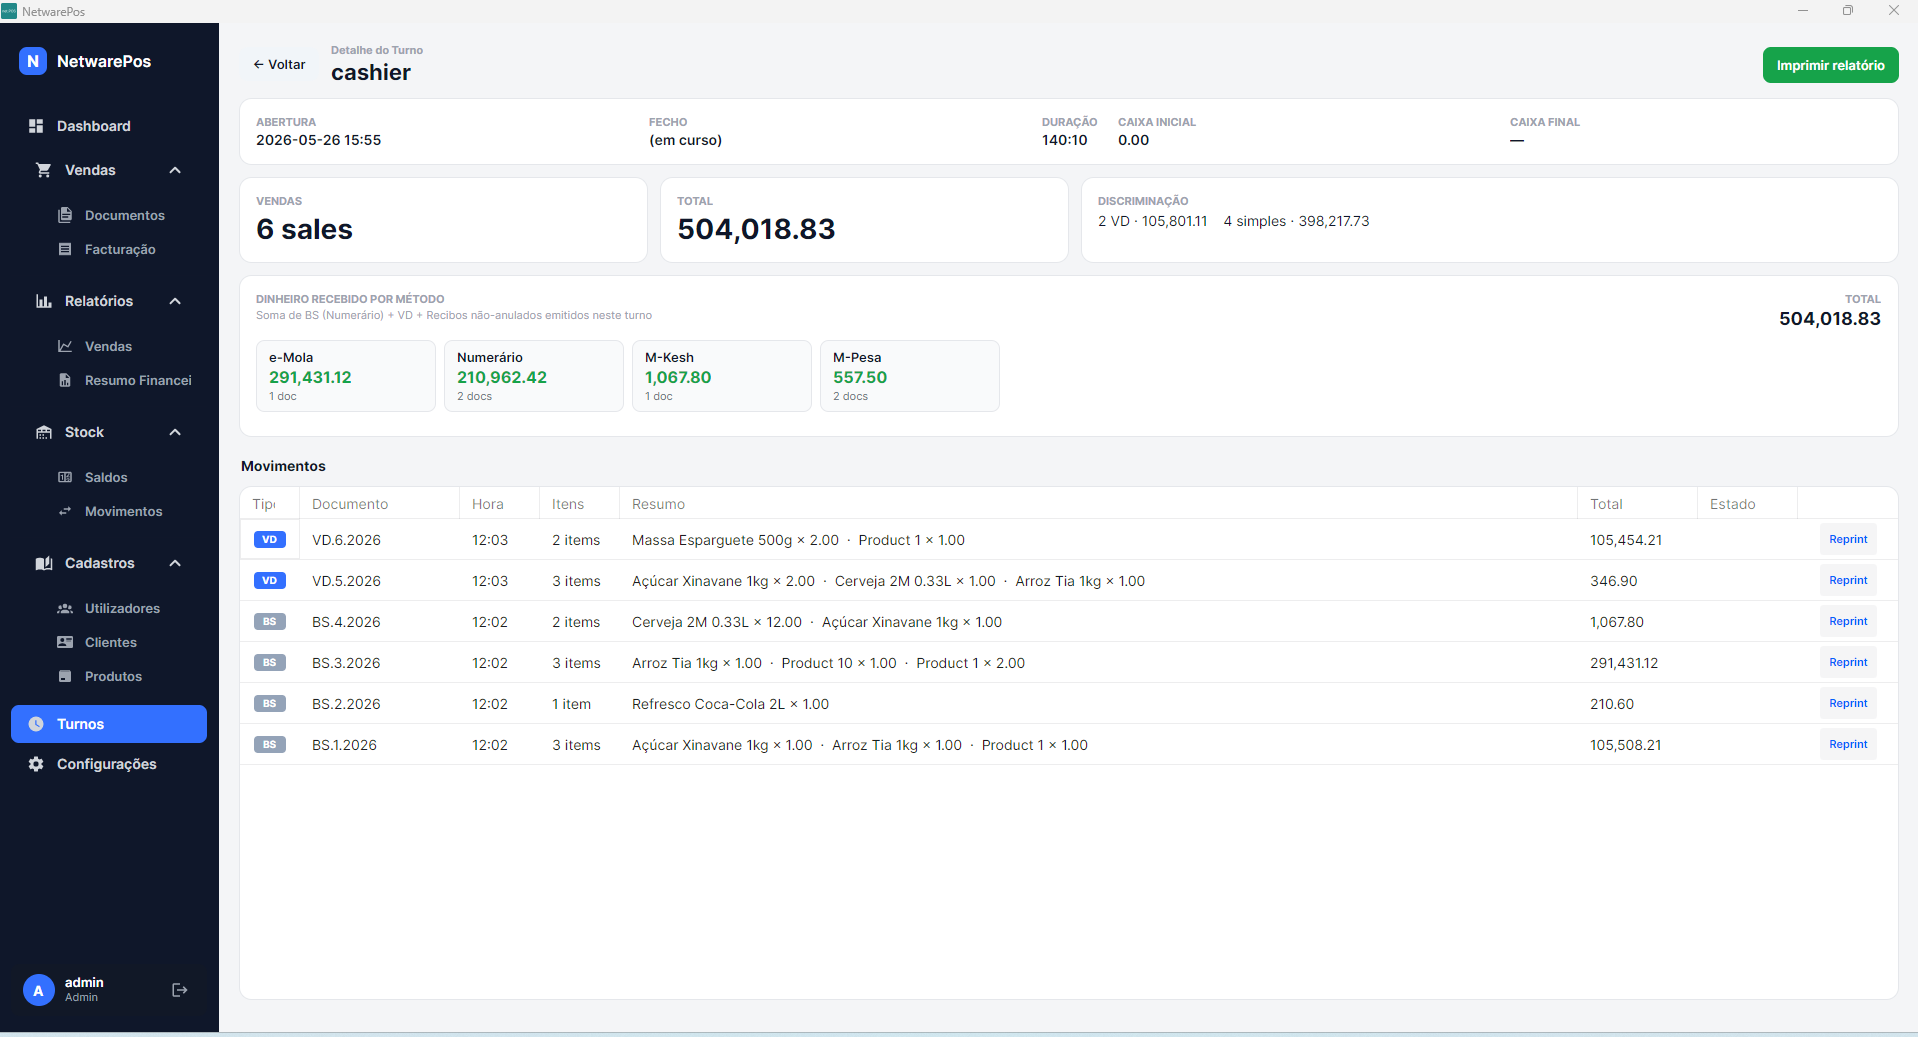
Task: Click the Stock warehouse icon
Action: 44,432
